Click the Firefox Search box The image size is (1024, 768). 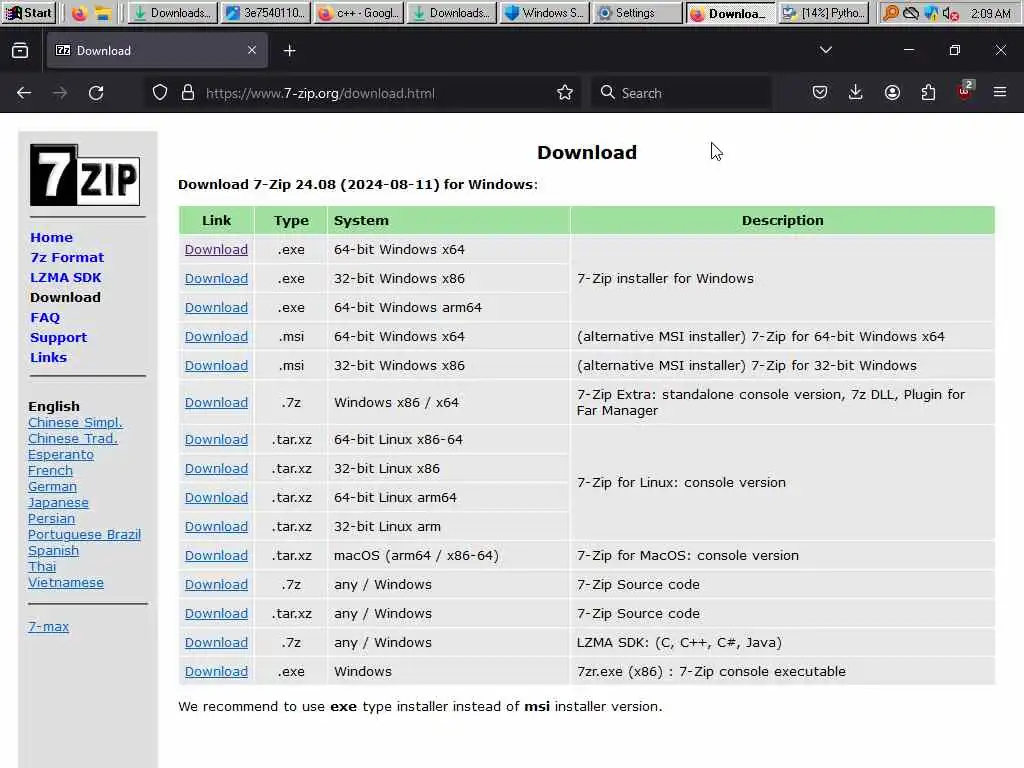coord(682,93)
